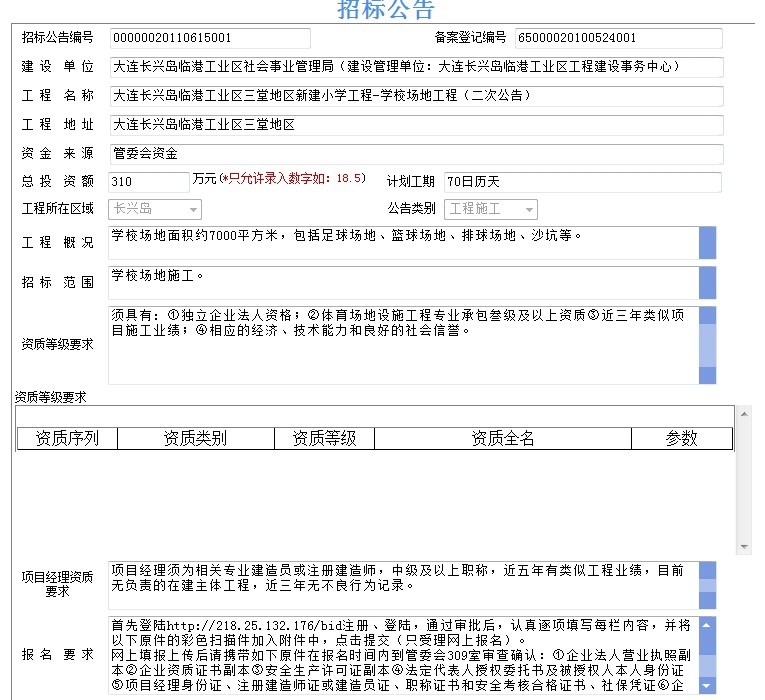
Task: Click the 报名要求 text area
Action: pos(403,655)
